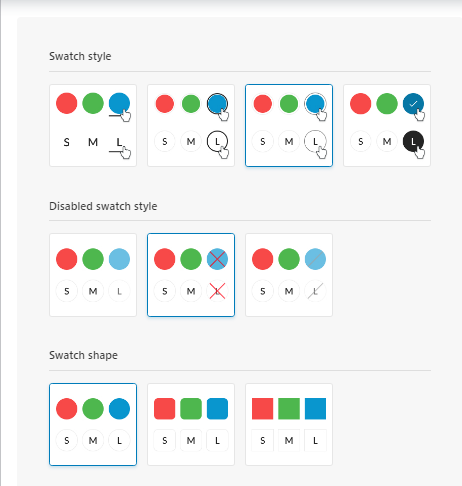462x486 pixels.
Task: Click the black filled L size icon
Action: click(413, 141)
